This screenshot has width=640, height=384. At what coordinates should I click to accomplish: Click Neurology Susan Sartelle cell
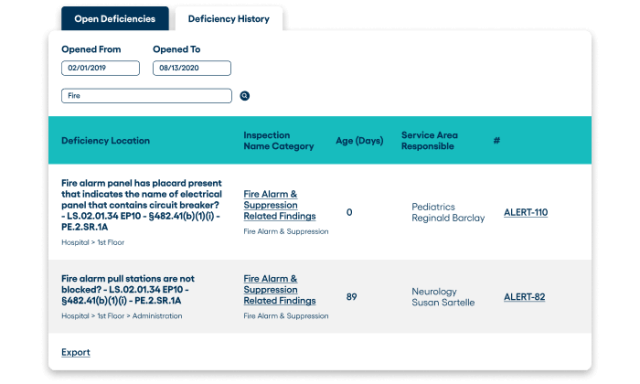tap(443, 297)
